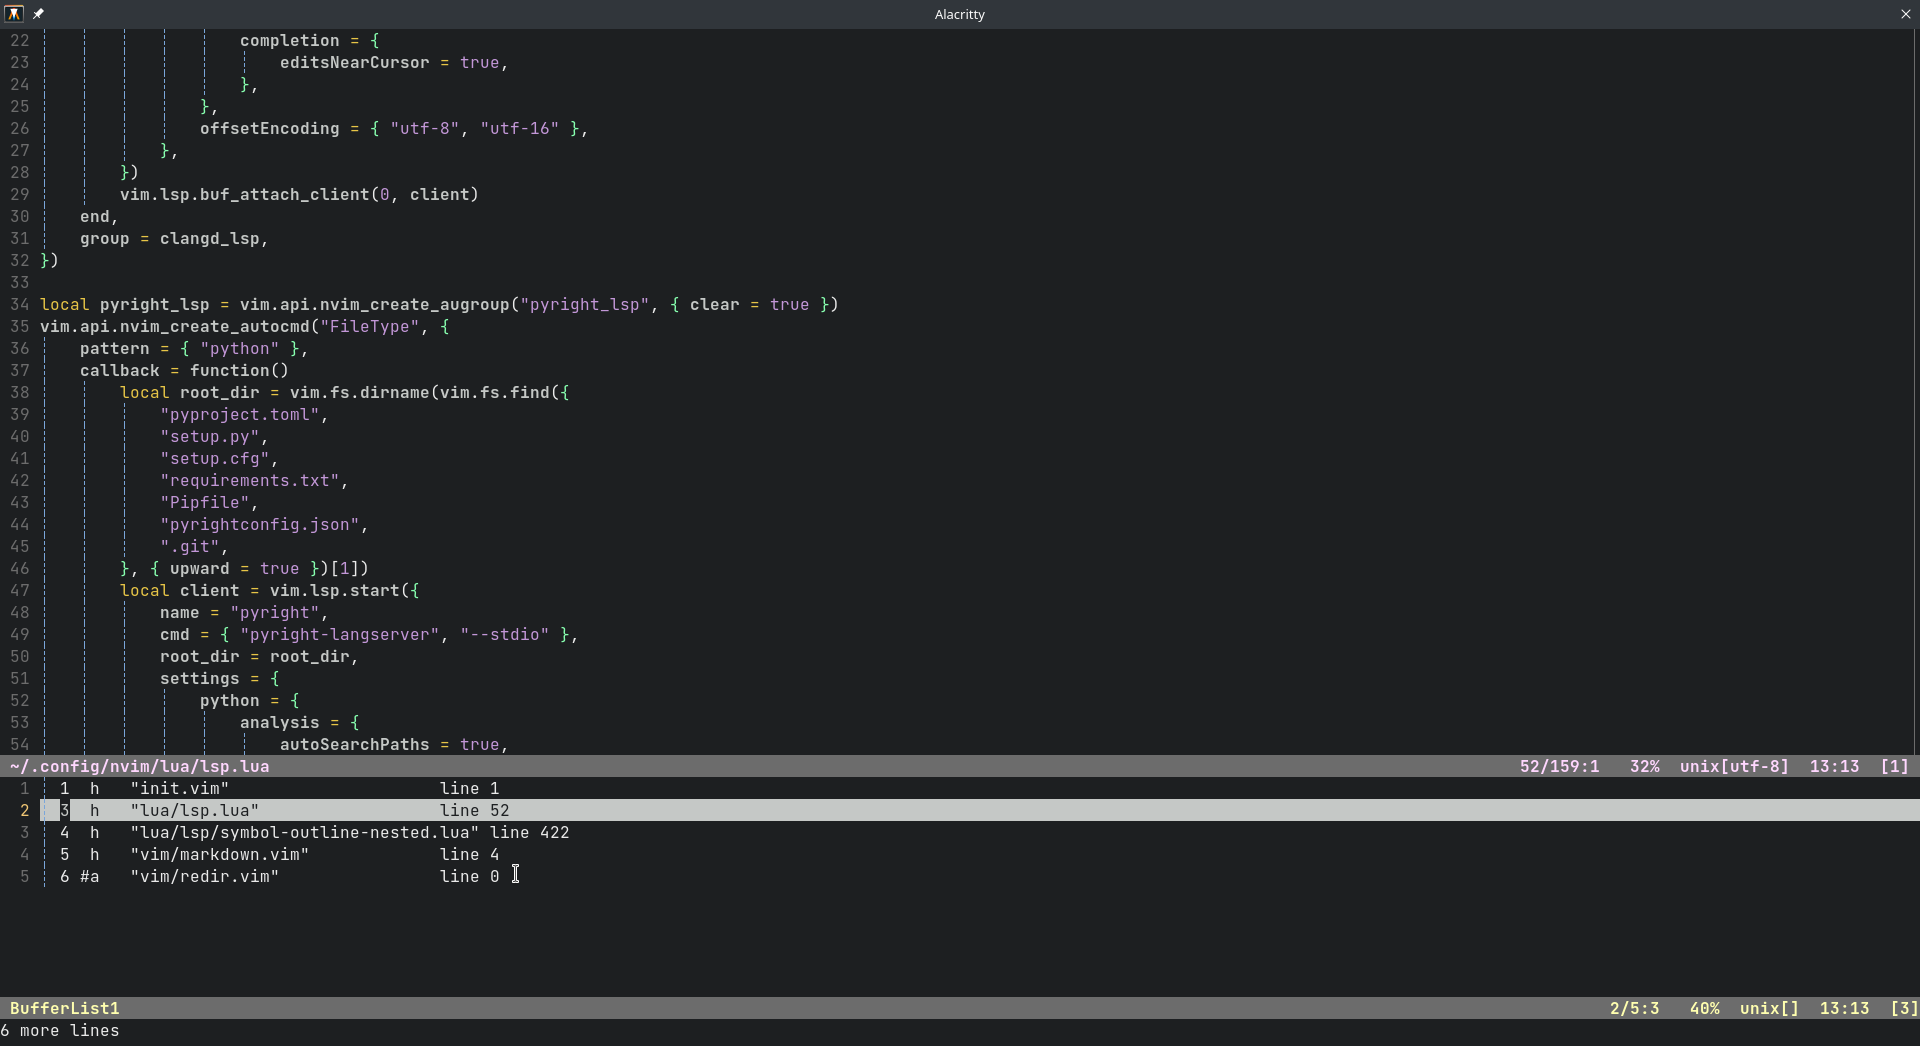Click "clangd_lsp" on line 31
The image size is (1920, 1046).
(x=209, y=238)
